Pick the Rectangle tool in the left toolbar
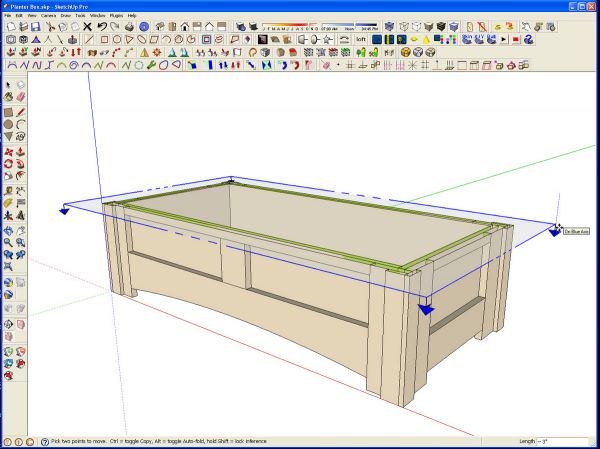Viewport: 600px width, 449px height. click(8, 112)
